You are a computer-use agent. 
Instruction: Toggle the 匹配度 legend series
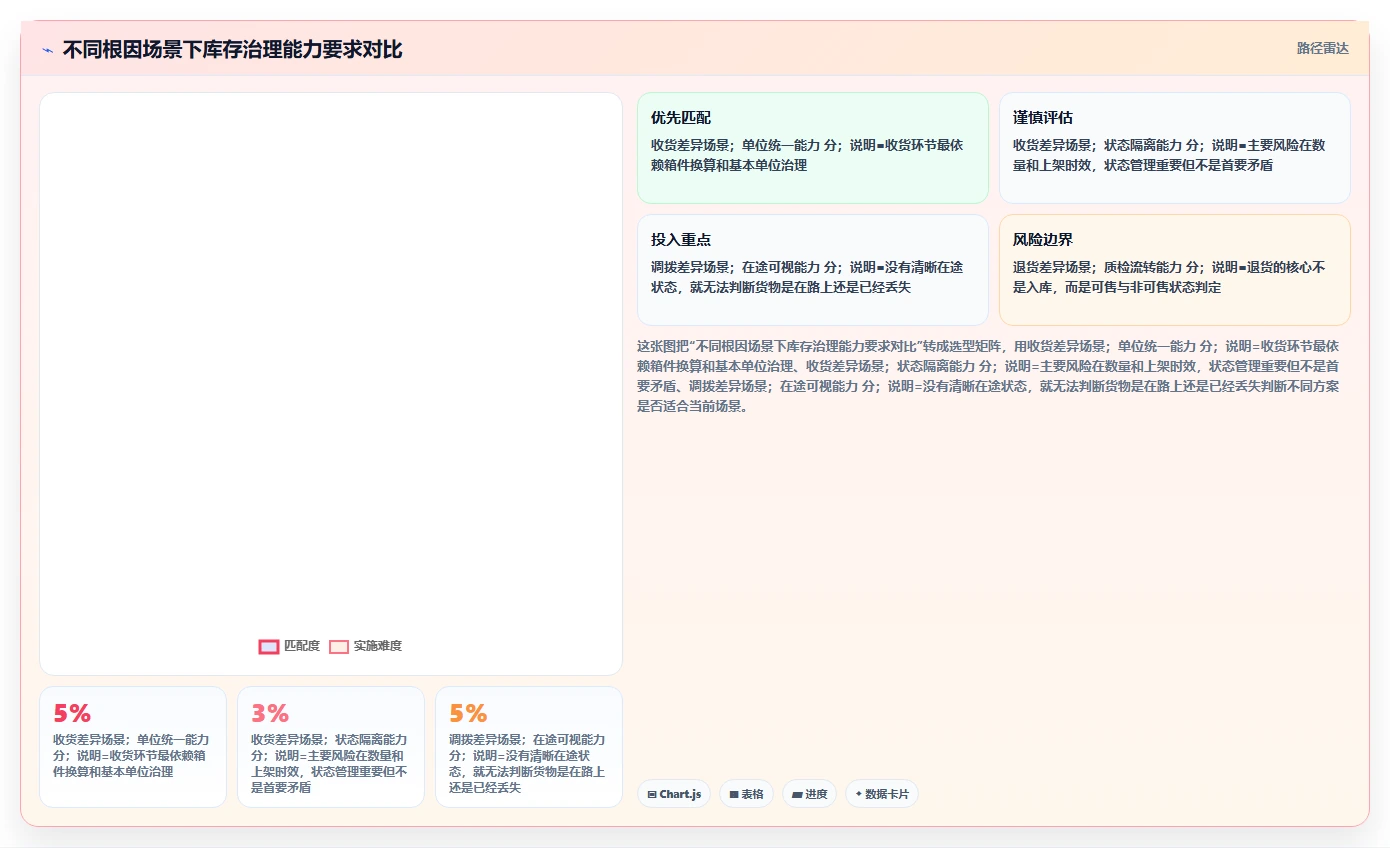coord(289,646)
